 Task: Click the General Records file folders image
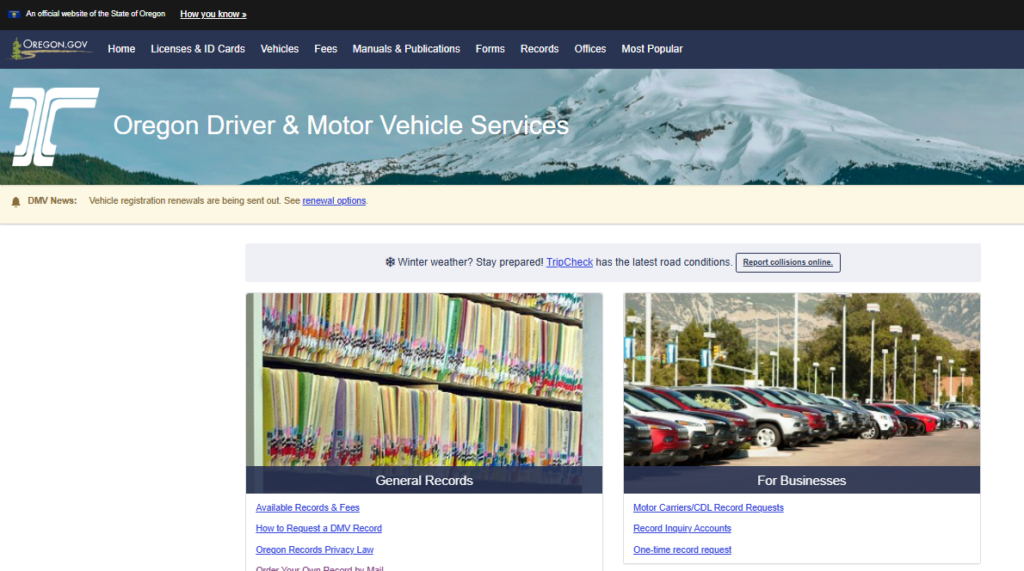(x=424, y=380)
